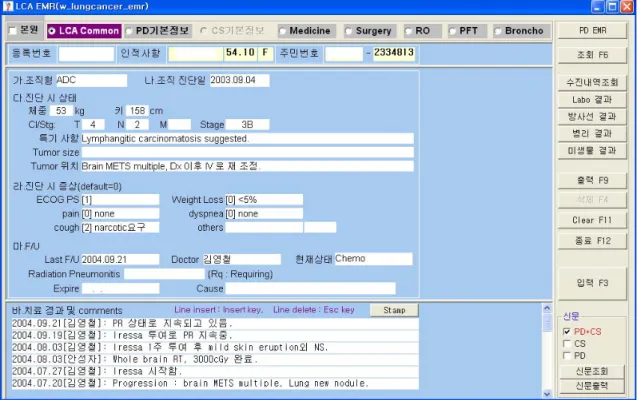Click the empty Tumor size field
Viewport: 639px width, 400px height.
247,152
